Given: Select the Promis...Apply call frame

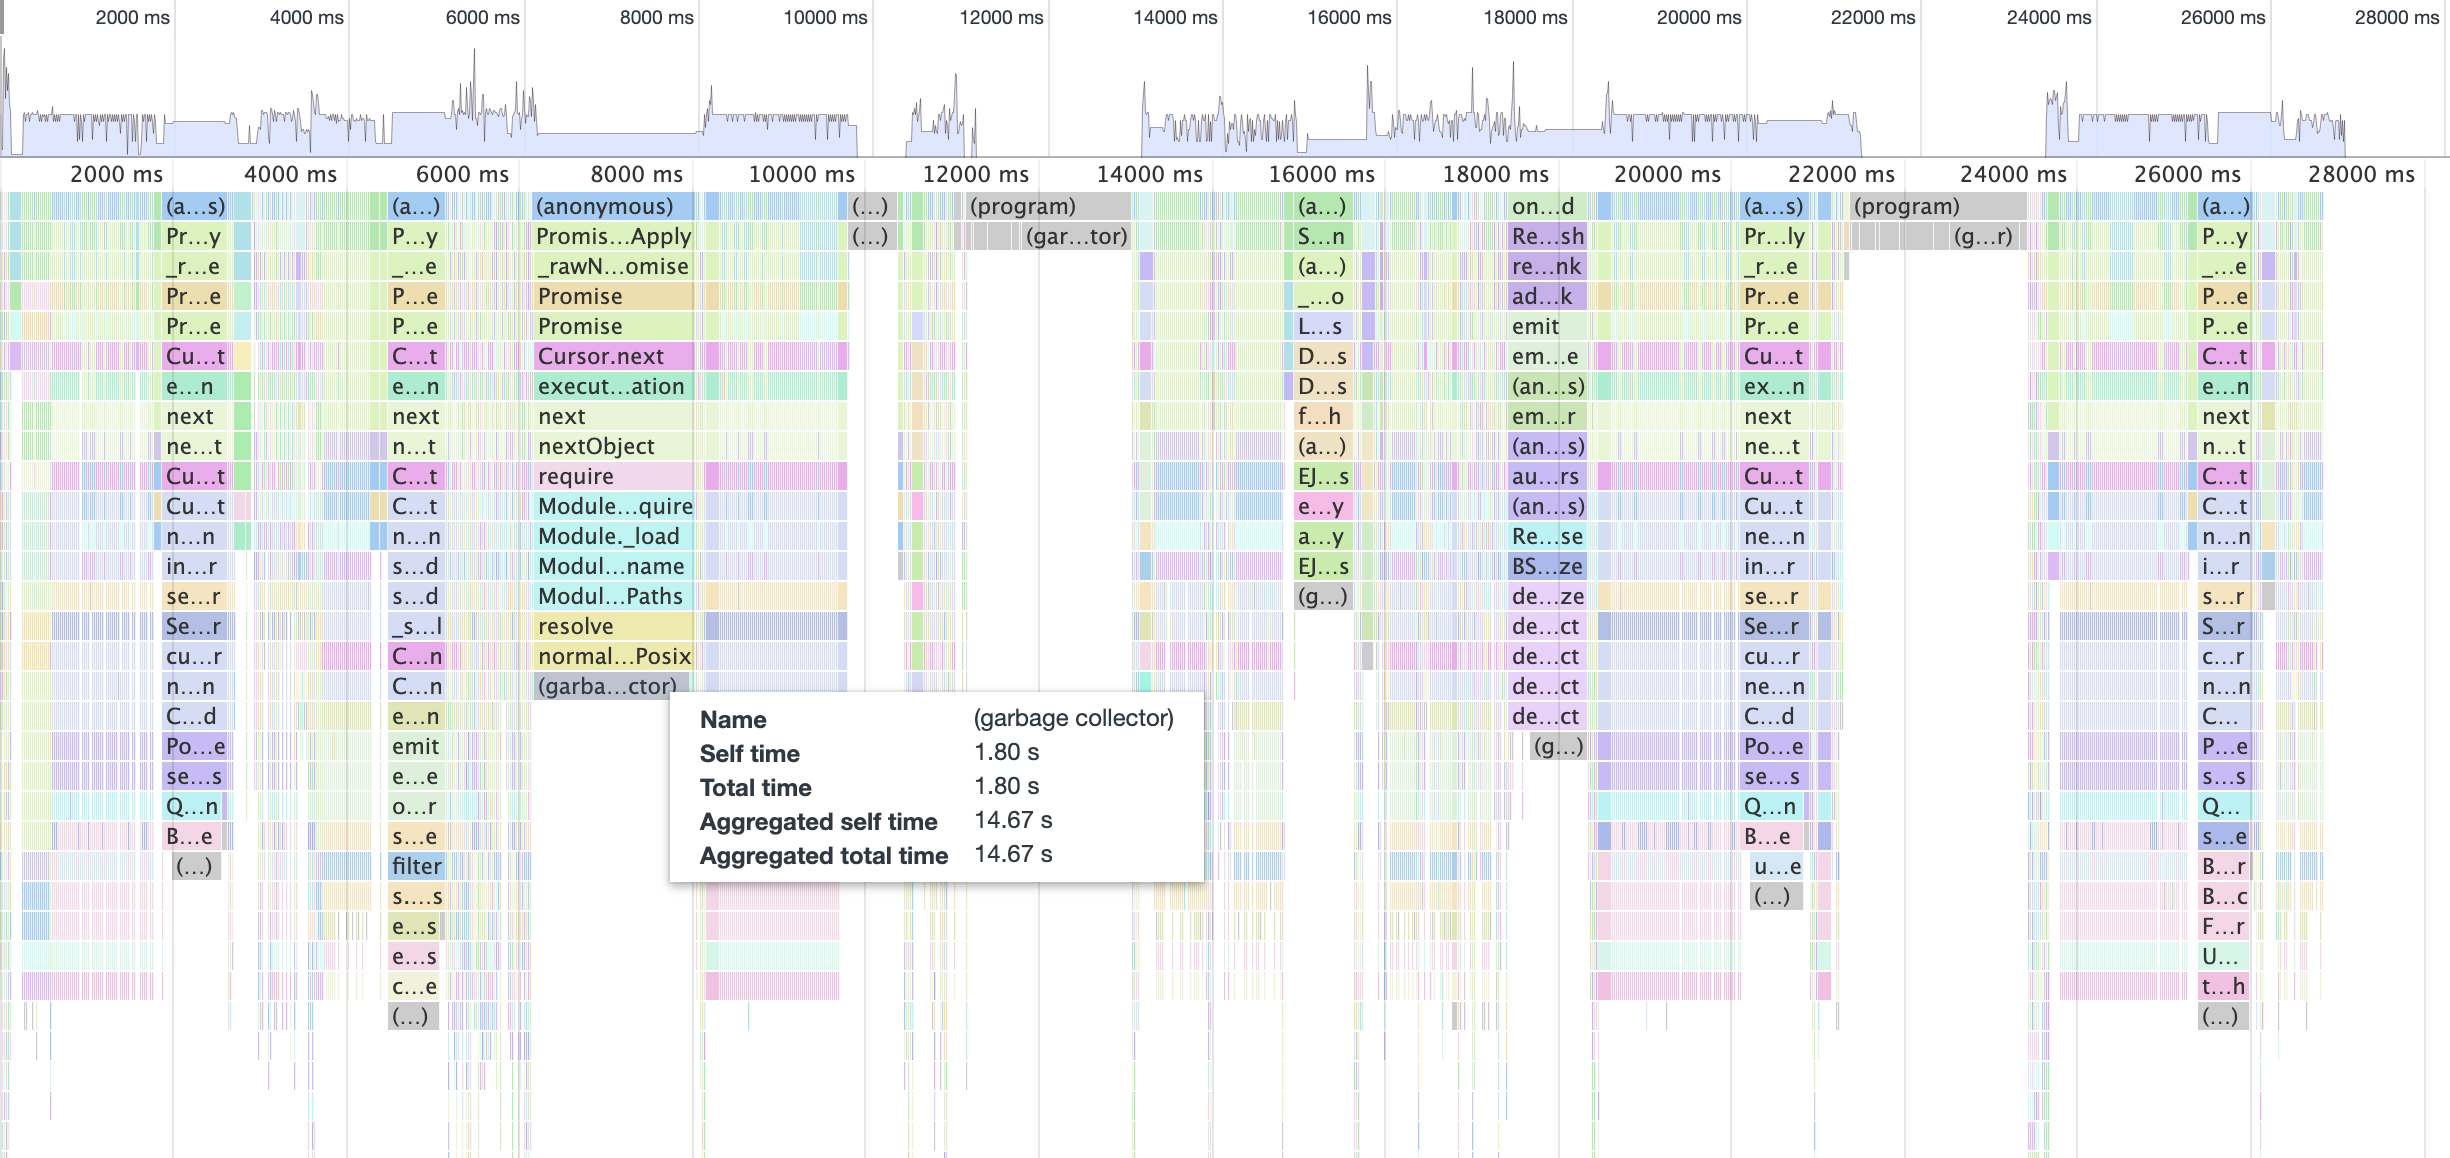Looking at the screenshot, I should pyautogui.click(x=613, y=237).
